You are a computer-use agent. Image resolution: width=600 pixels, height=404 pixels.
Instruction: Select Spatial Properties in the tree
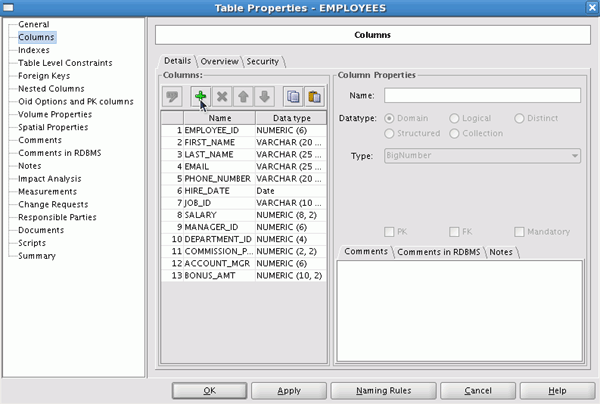[53, 127]
